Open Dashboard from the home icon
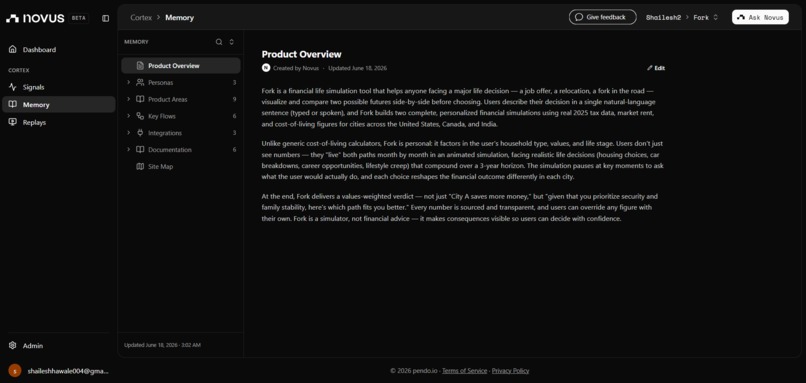 pyautogui.click(x=13, y=50)
